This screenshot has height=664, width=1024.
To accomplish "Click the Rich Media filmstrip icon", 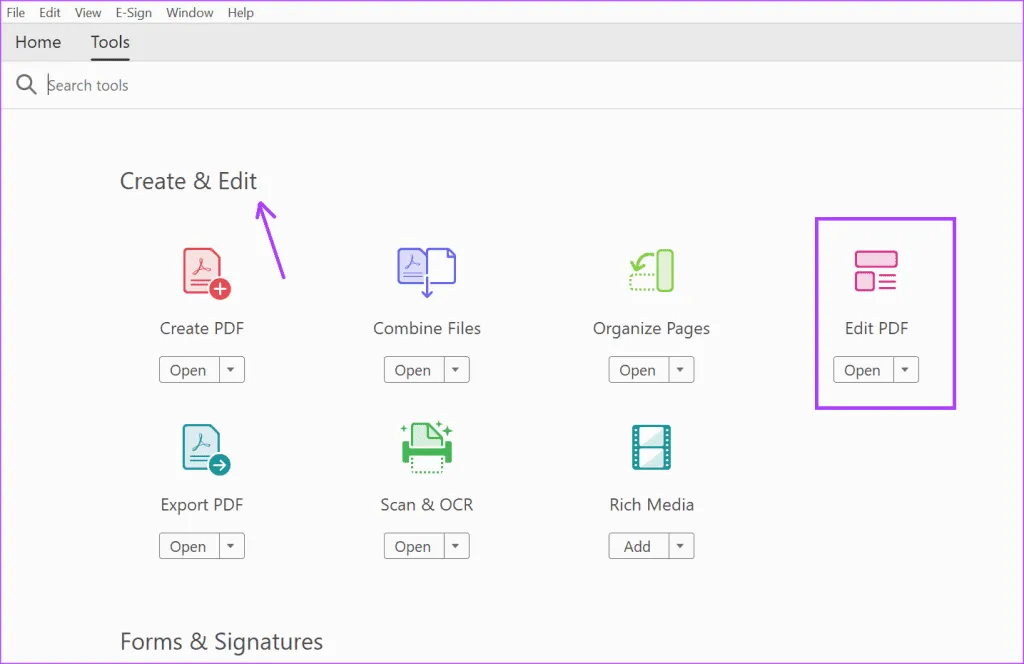I will coord(652,447).
